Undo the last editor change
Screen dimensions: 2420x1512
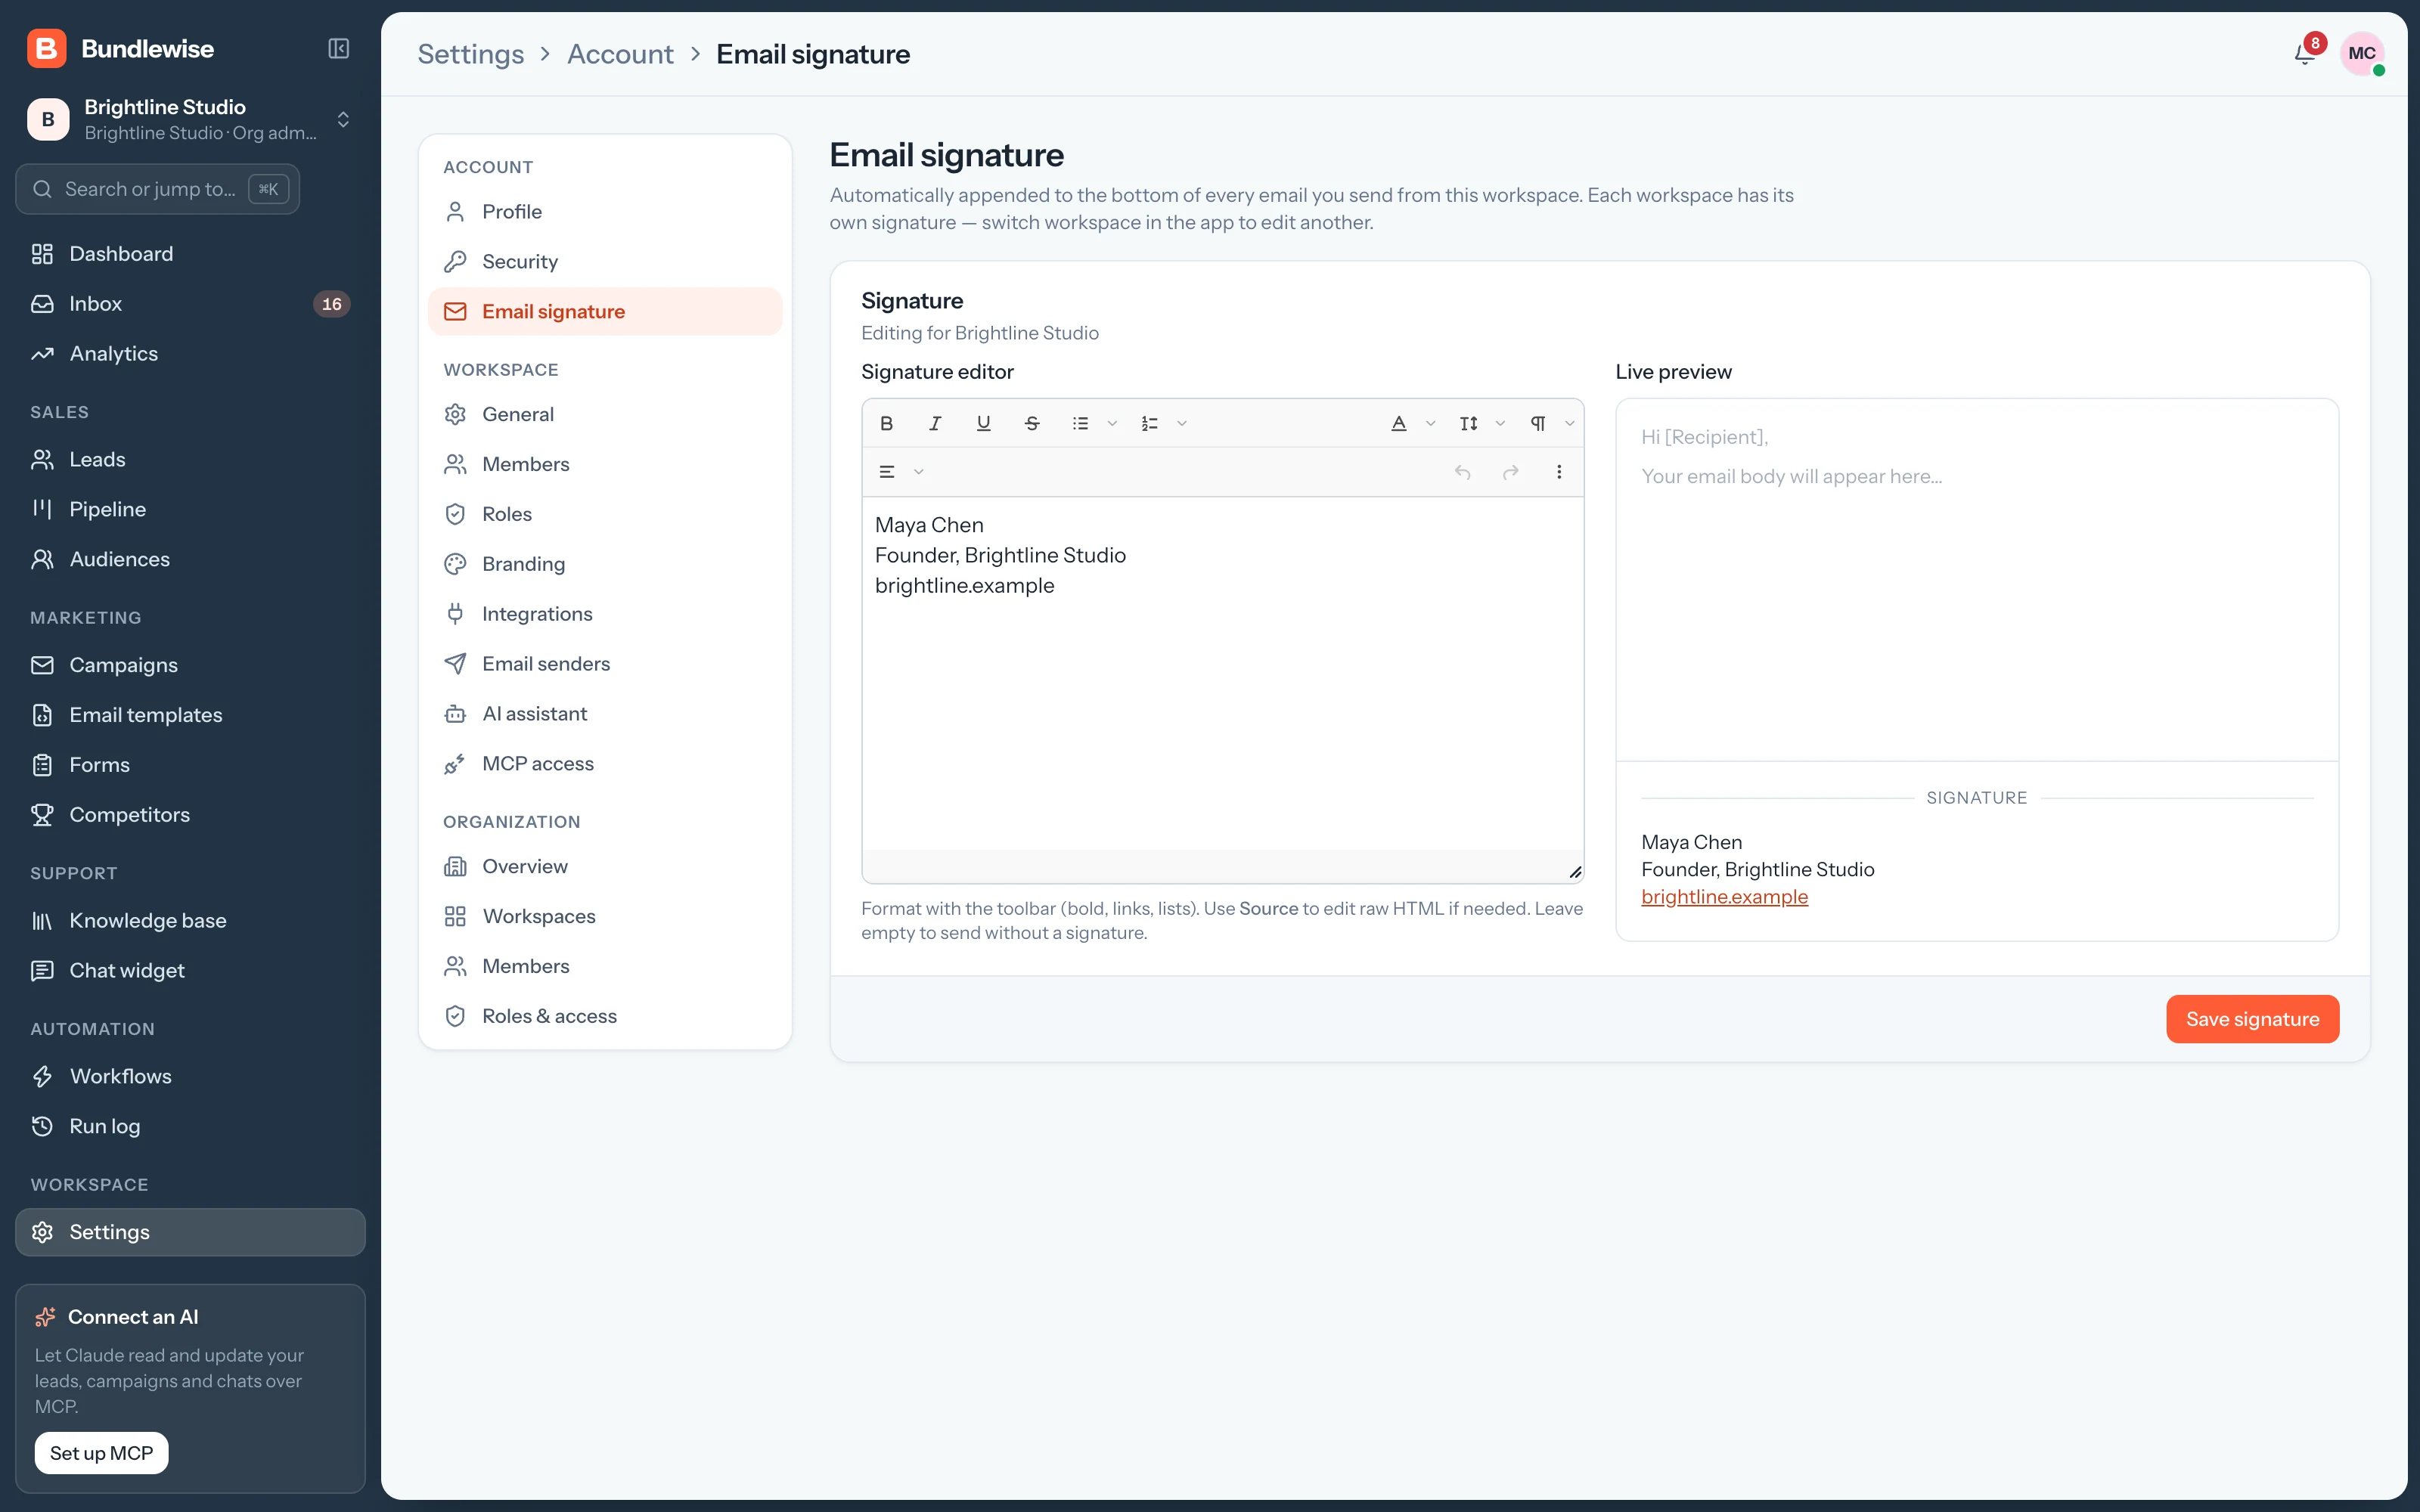point(1462,472)
